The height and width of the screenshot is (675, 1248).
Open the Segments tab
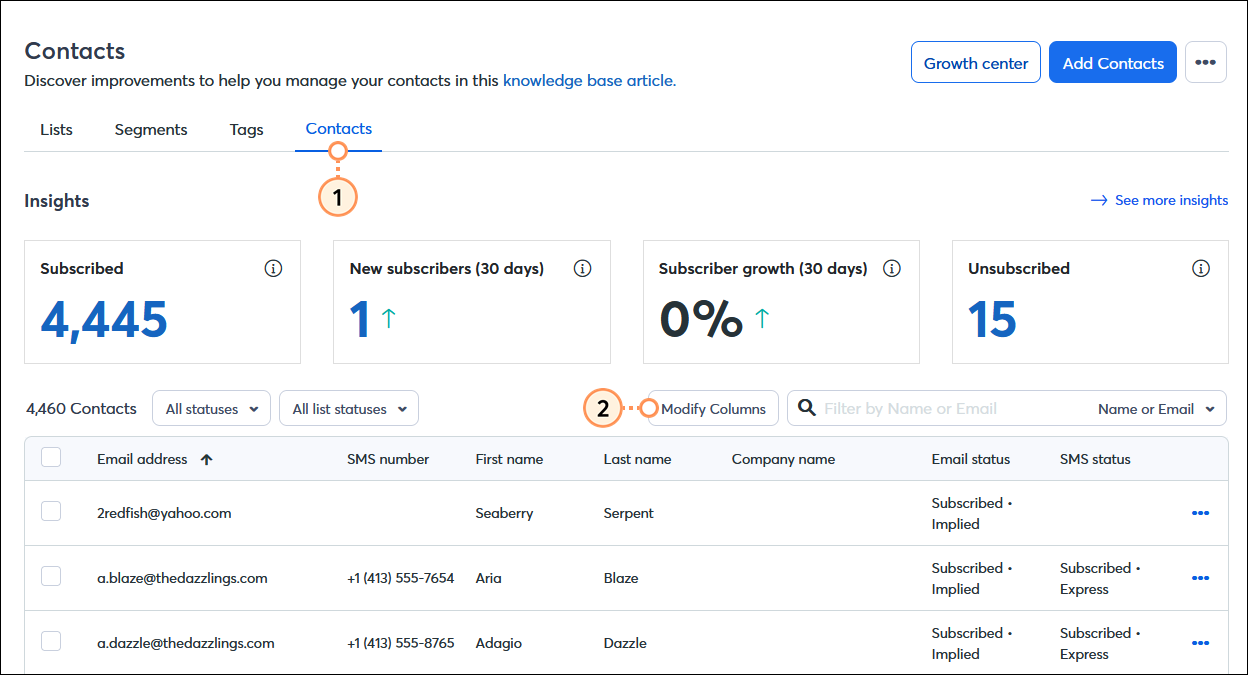click(151, 129)
